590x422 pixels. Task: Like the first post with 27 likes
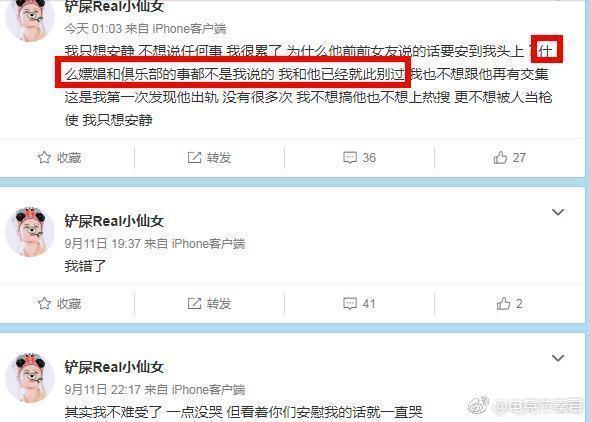(500, 157)
